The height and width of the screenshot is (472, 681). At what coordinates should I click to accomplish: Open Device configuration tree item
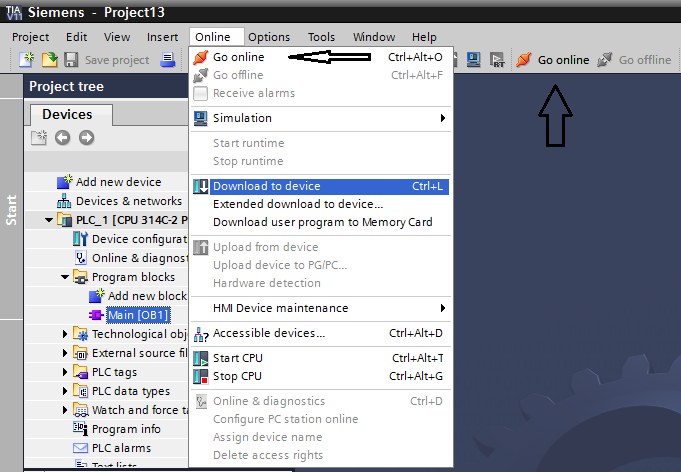(139, 239)
